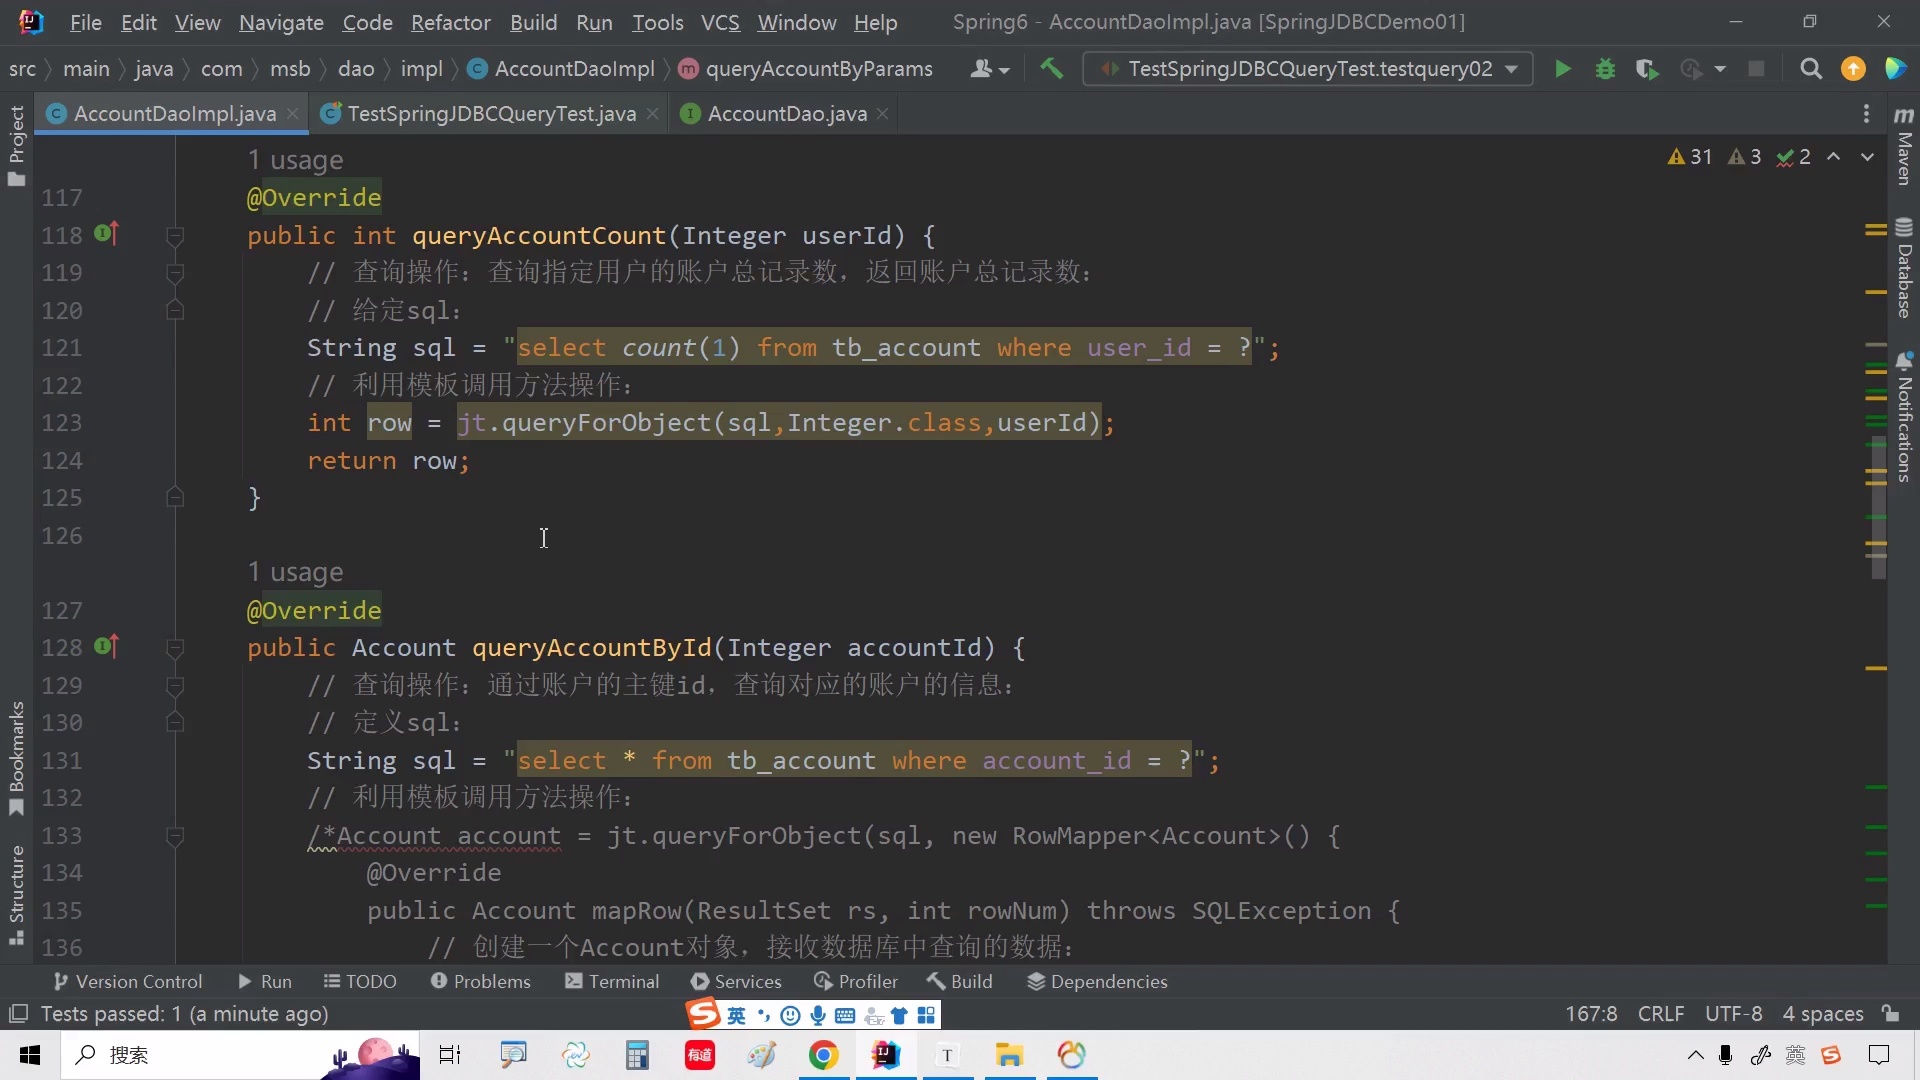Viewport: 1920px width, 1080px height.
Task: Click the green Run button in the toolbar
Action: point(1562,69)
